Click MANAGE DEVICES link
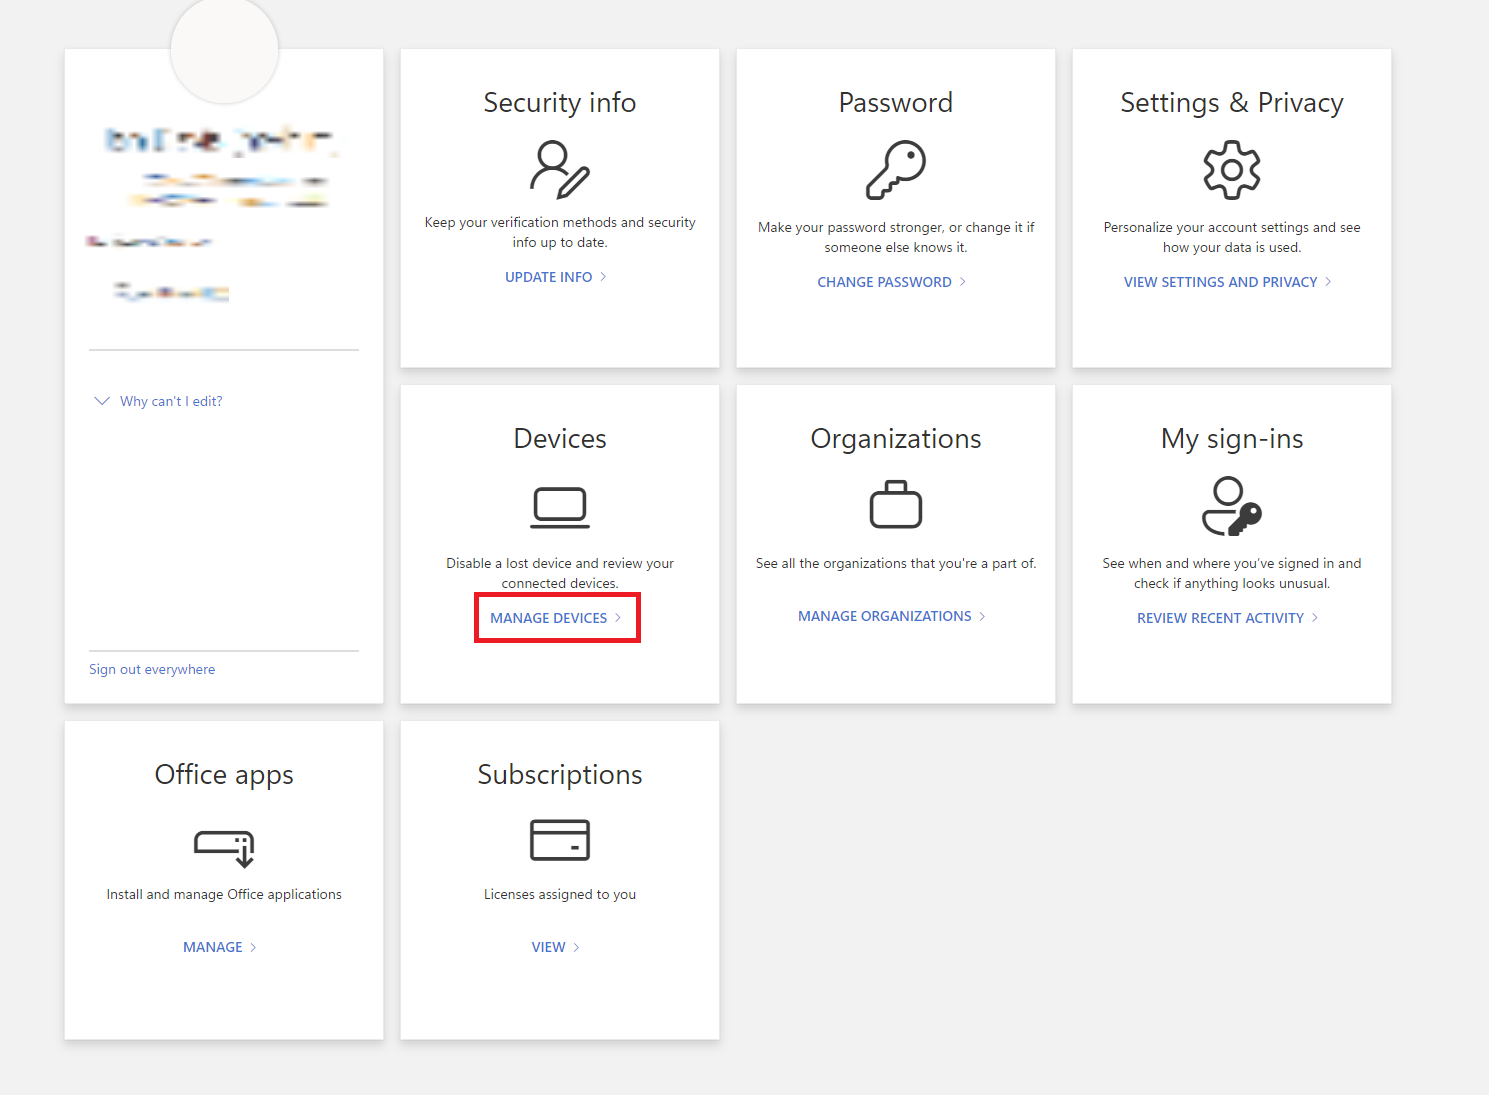1489x1095 pixels. click(x=548, y=618)
